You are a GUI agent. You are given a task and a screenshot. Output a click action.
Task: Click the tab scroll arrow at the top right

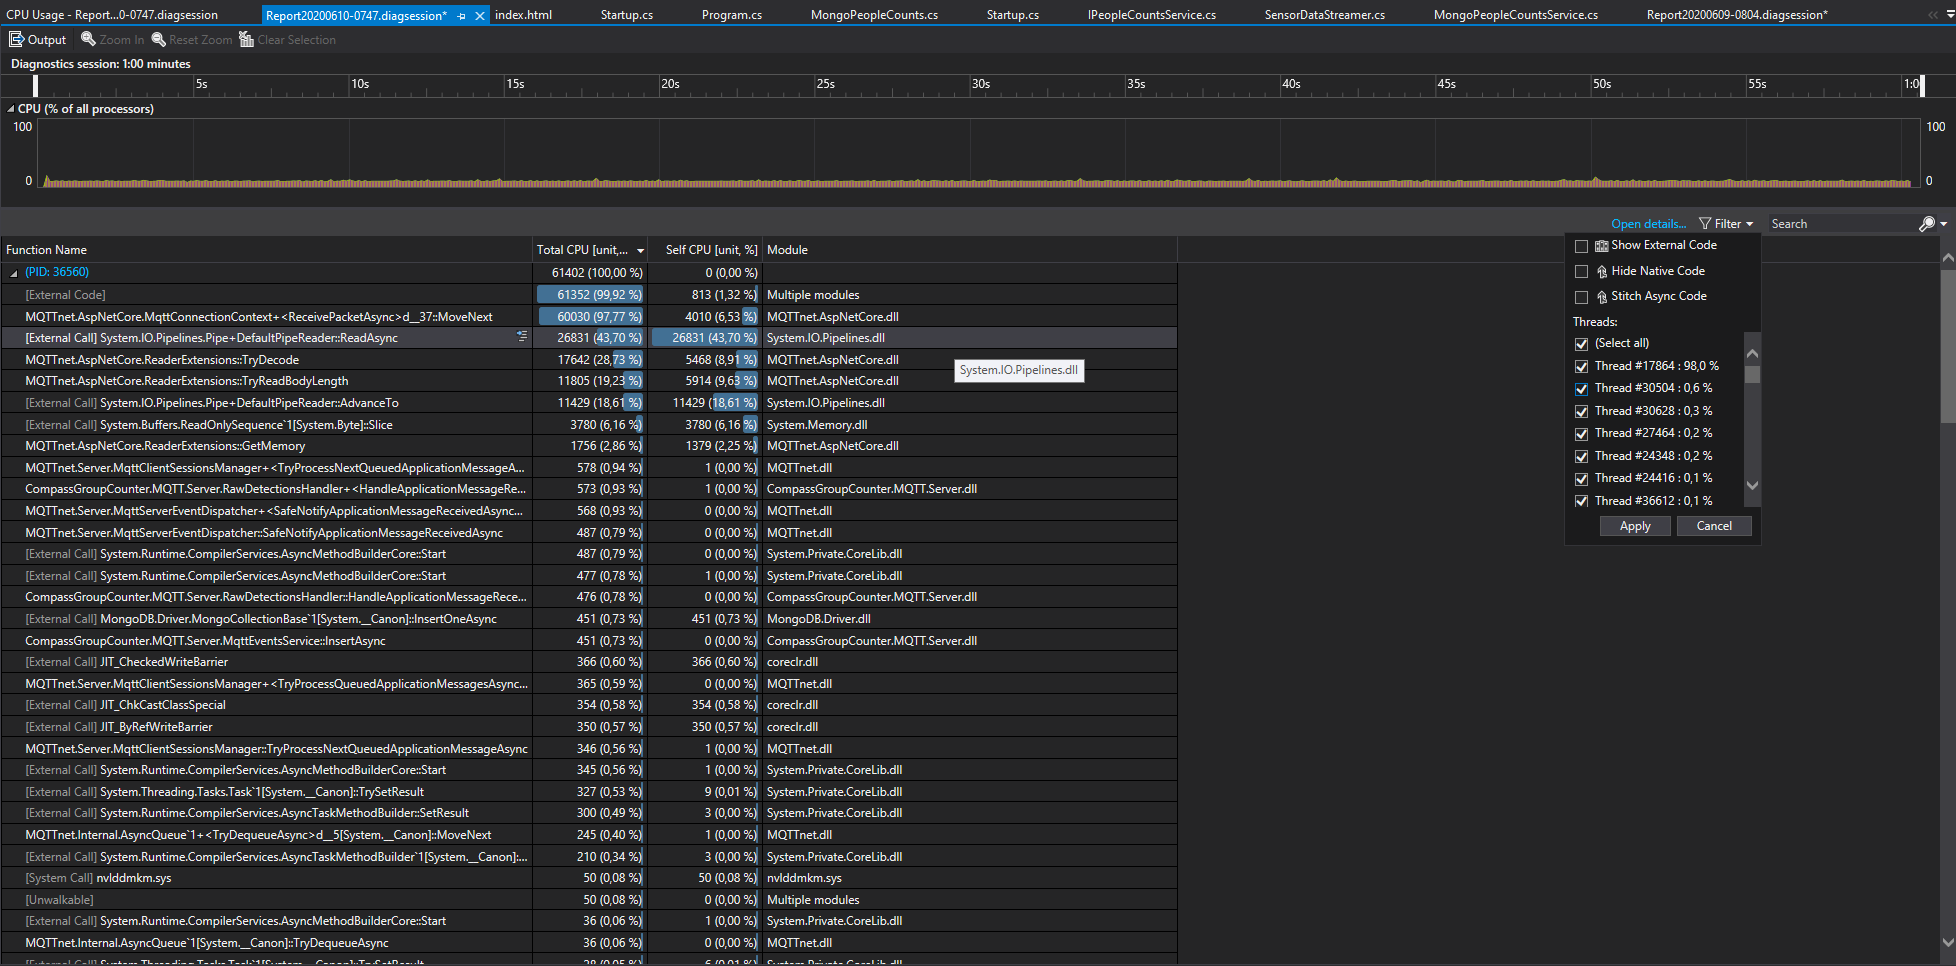(1934, 14)
